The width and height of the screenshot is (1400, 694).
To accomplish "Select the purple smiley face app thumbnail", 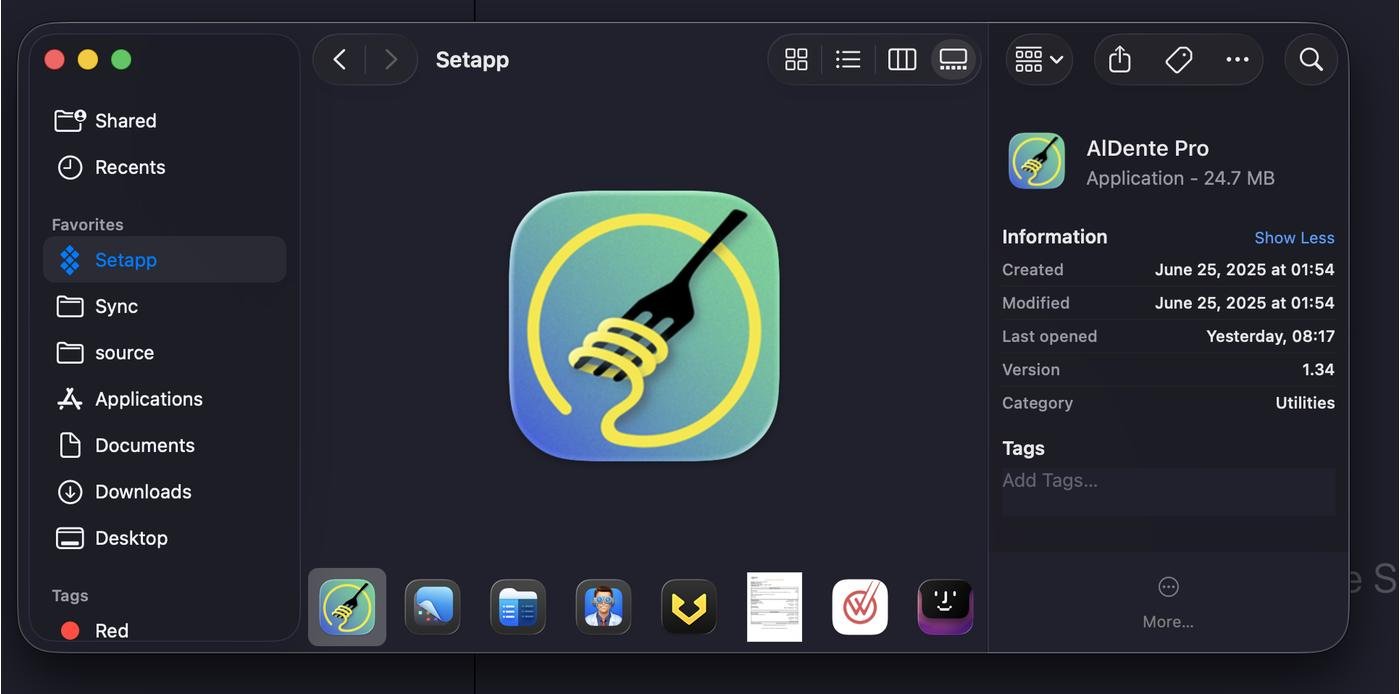I will tap(945, 607).
